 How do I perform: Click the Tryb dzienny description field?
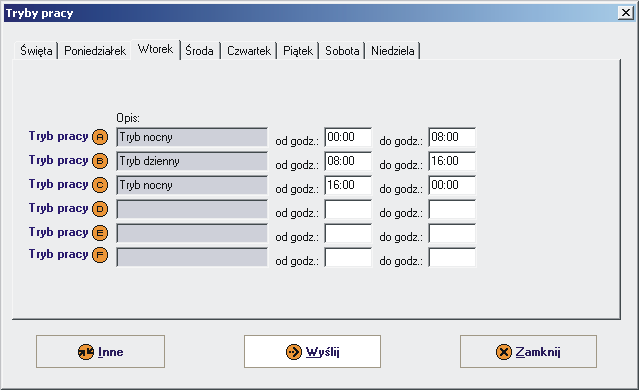tap(192, 161)
